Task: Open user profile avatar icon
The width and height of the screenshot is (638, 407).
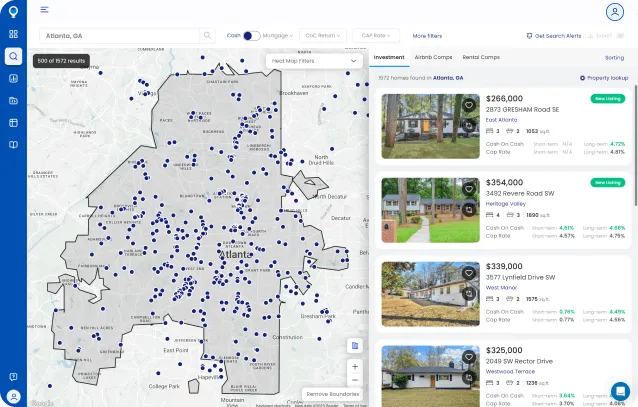Action: [614, 11]
